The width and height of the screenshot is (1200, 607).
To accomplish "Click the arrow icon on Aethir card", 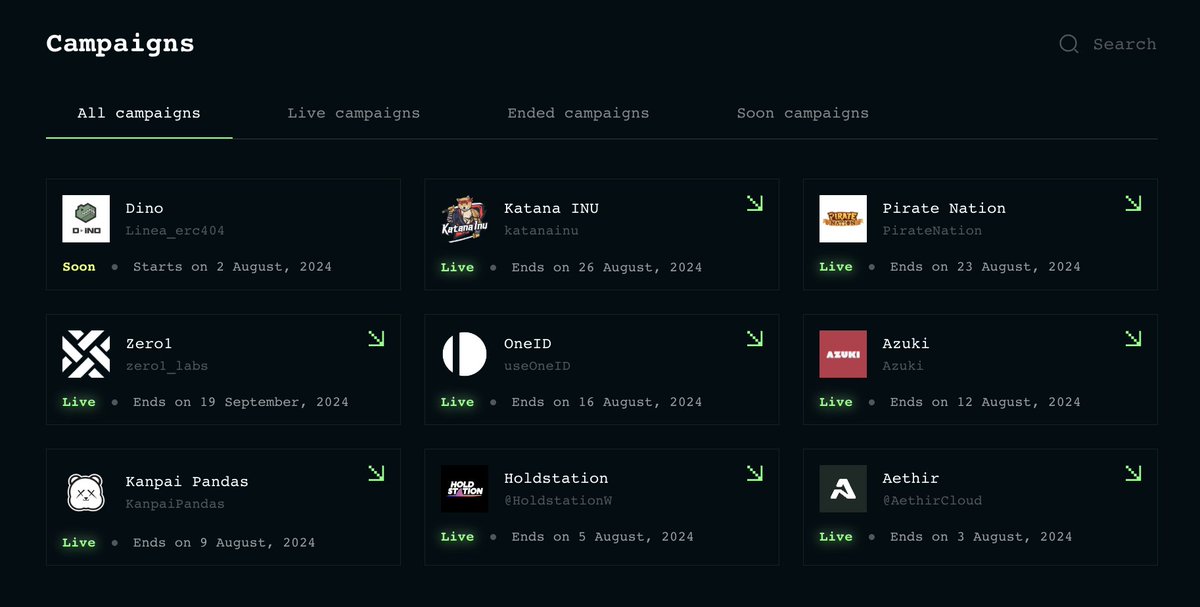I will 1133,473.
